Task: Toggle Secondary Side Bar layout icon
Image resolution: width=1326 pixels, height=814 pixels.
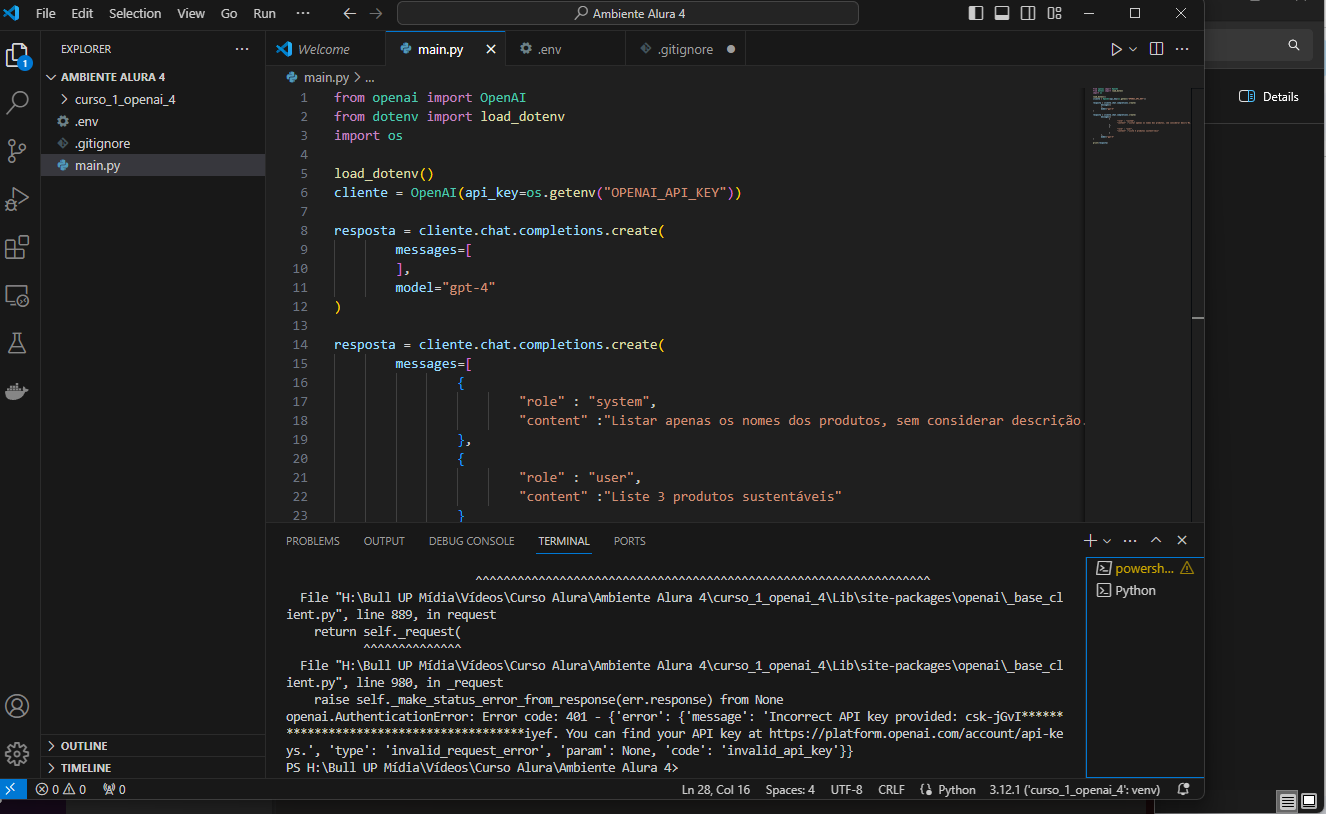Action: [1028, 13]
